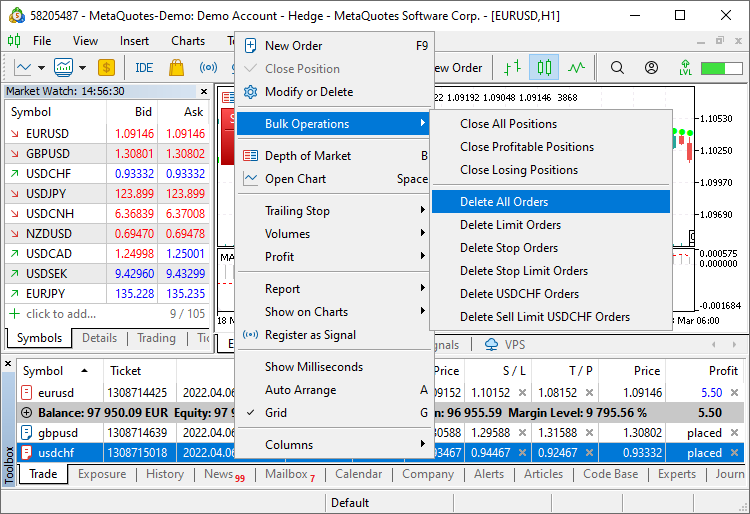
Task: Expand the Profit submenu
Action: point(334,256)
